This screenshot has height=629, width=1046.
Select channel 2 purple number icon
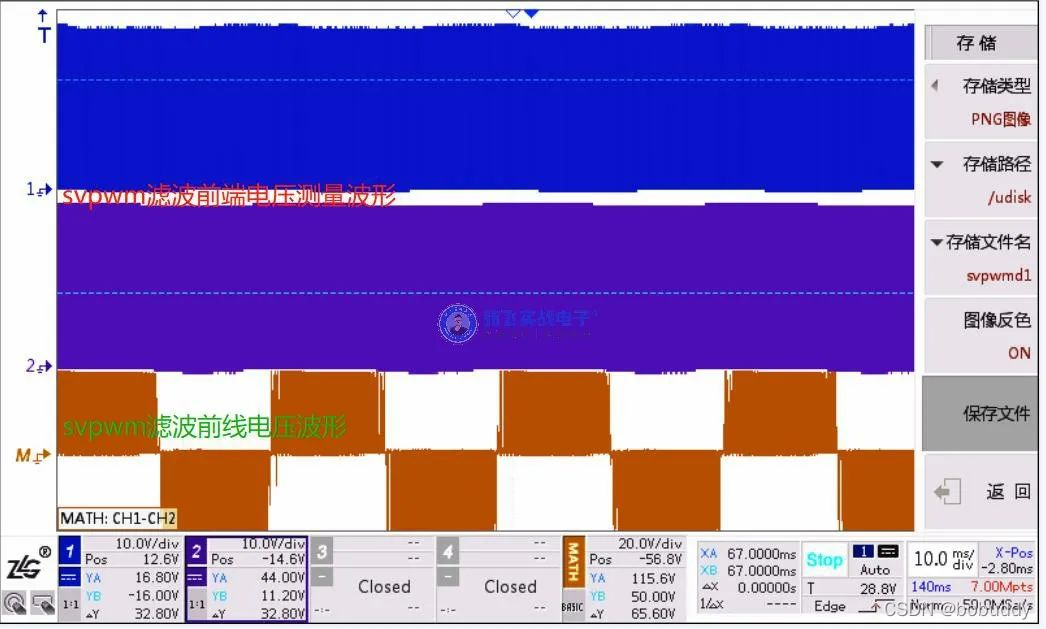[195, 552]
